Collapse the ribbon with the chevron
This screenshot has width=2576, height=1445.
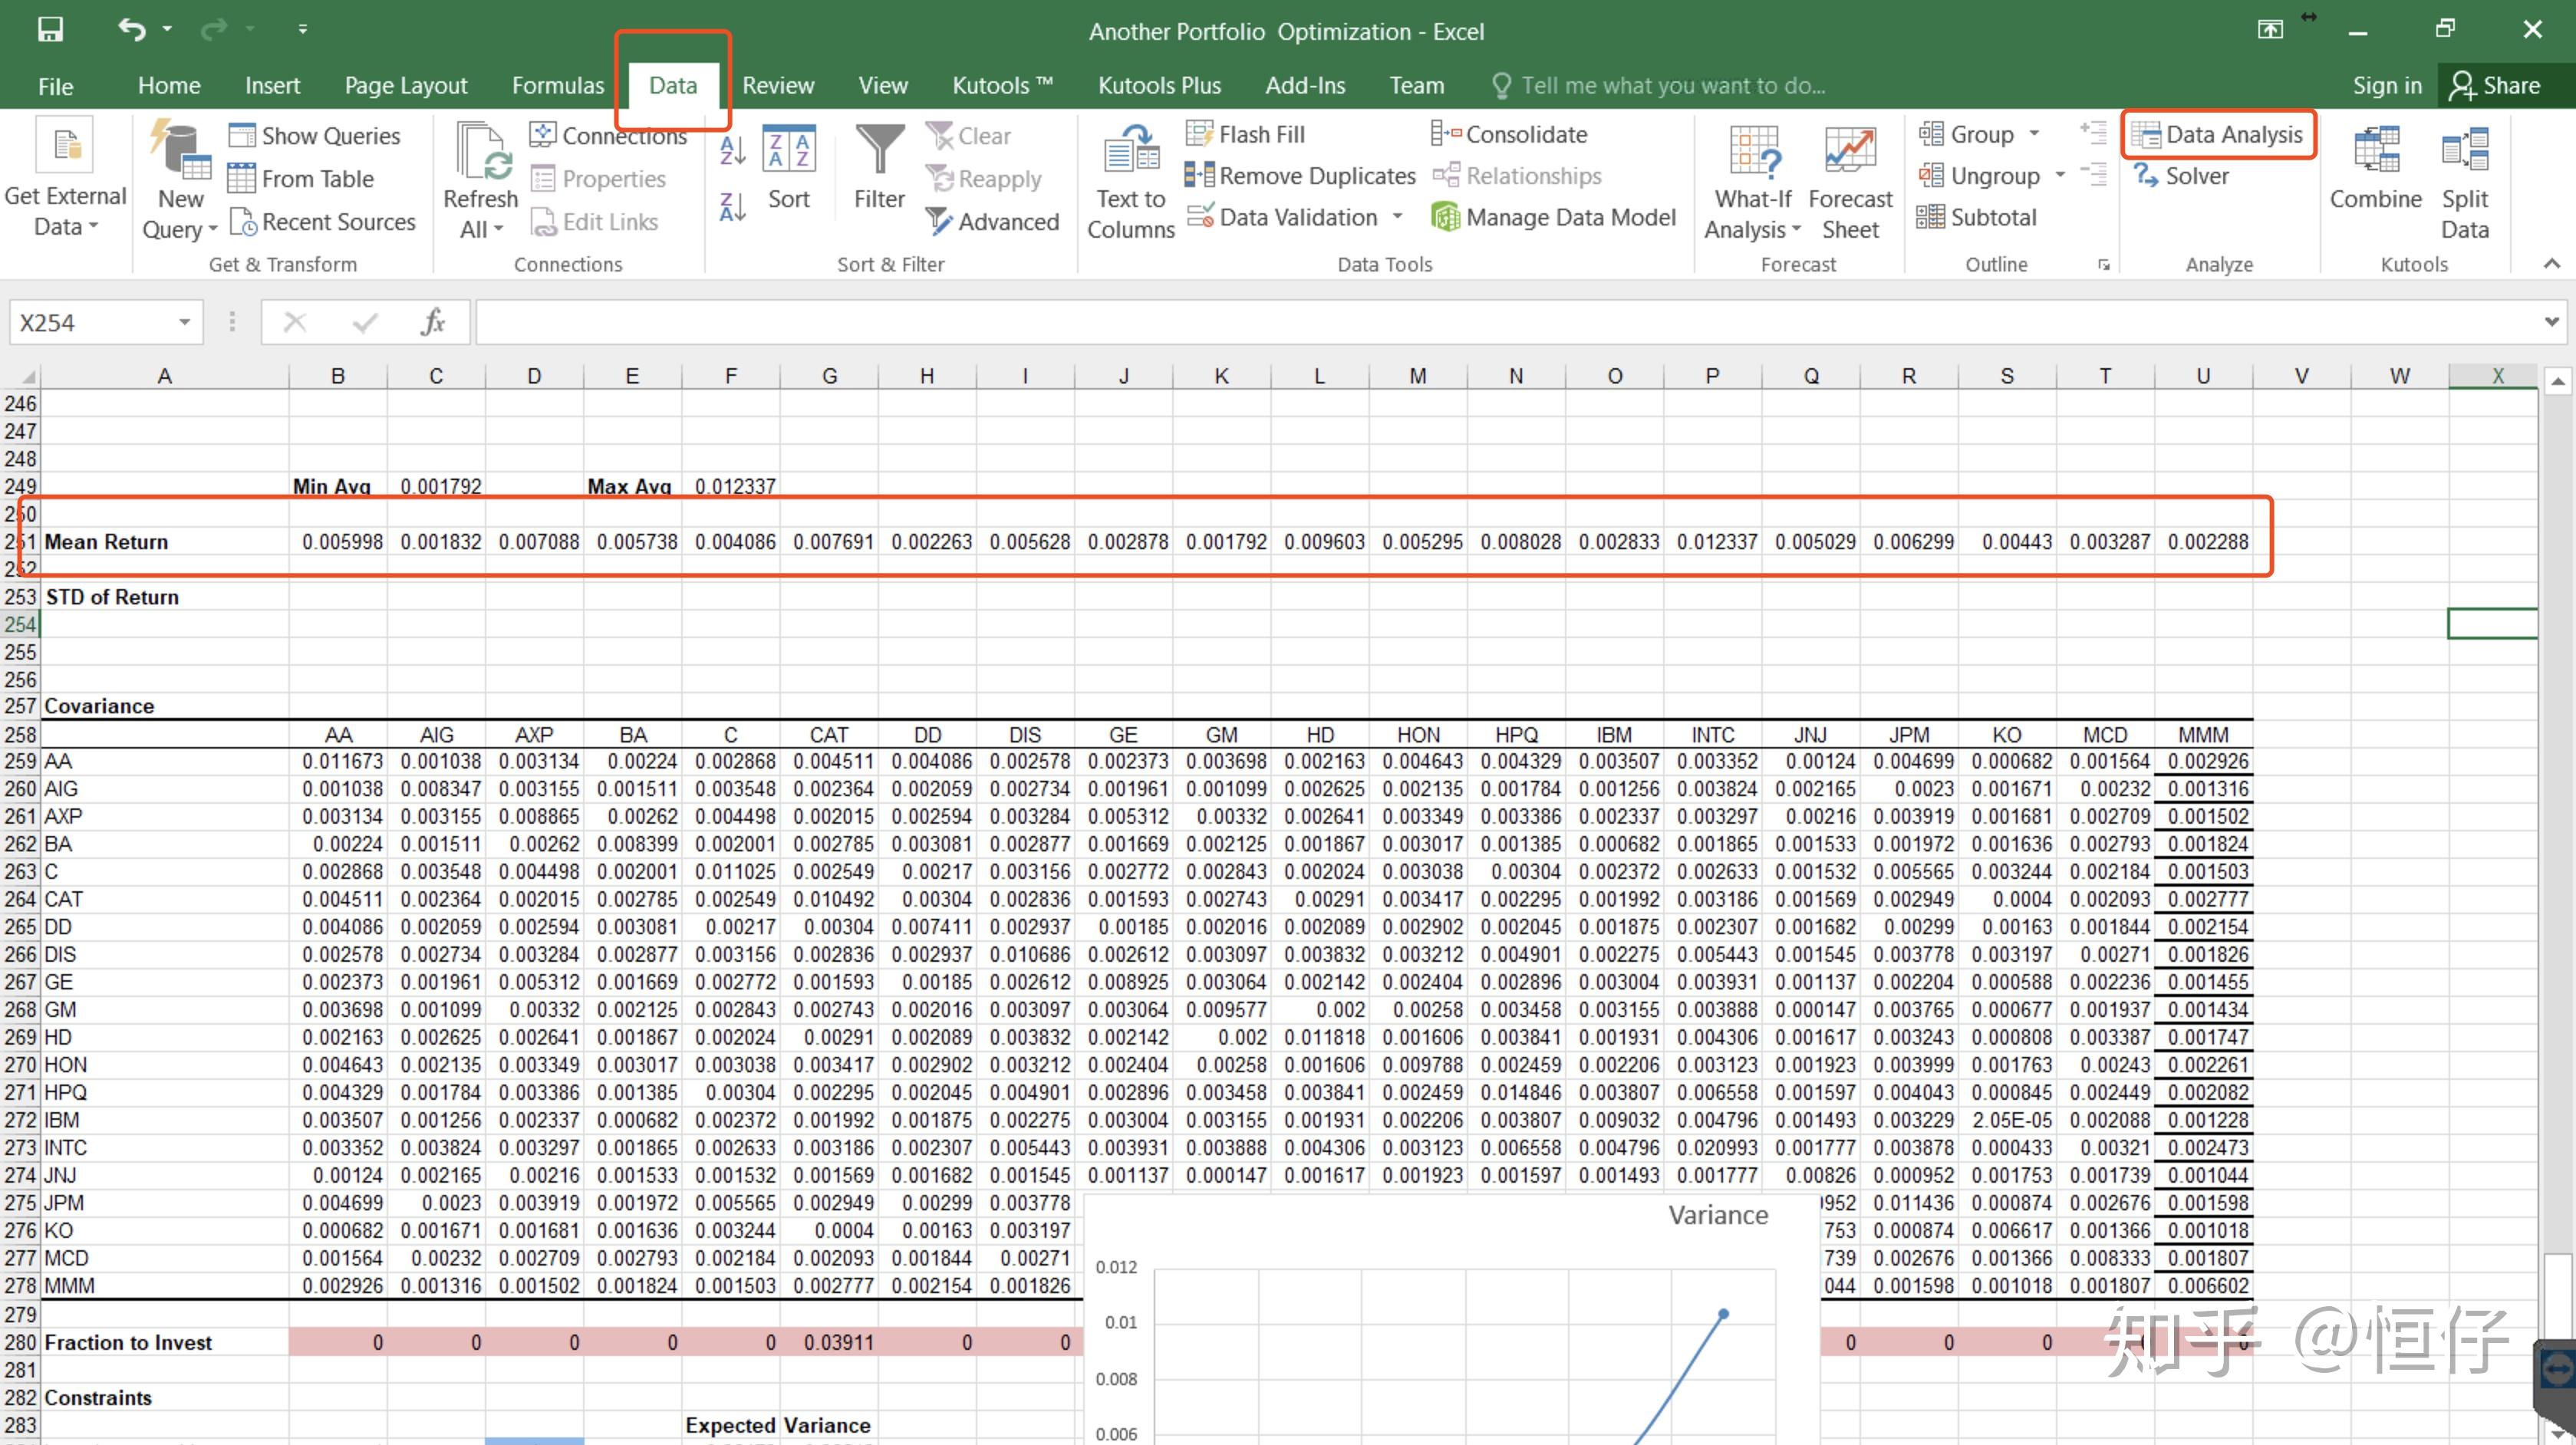click(2551, 264)
